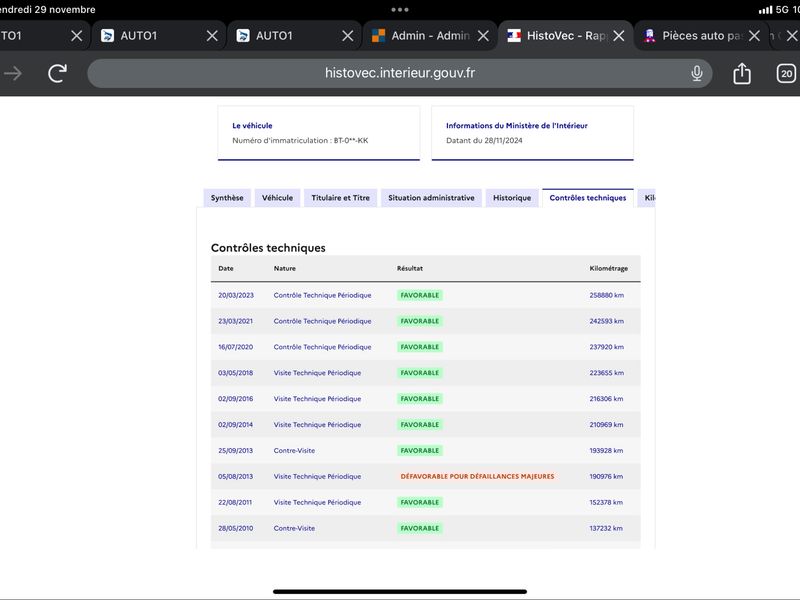Tap the iPad home indicator bar
The width and height of the screenshot is (800, 600).
tap(399, 592)
